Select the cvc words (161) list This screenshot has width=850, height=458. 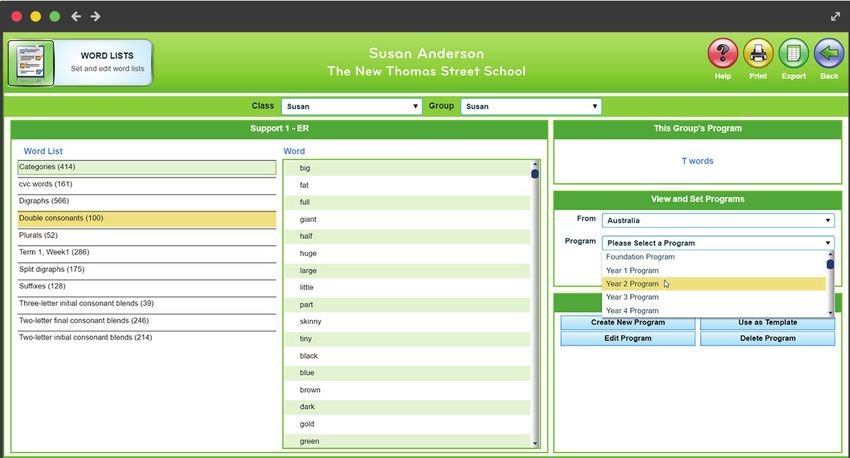tap(146, 185)
